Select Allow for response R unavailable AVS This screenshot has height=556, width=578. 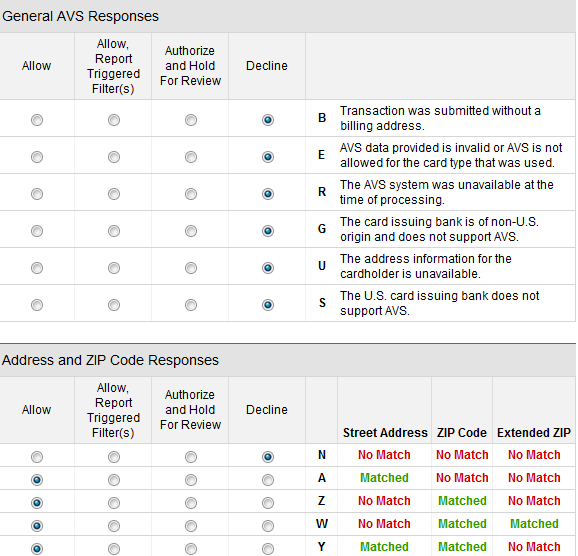[x=37, y=194]
